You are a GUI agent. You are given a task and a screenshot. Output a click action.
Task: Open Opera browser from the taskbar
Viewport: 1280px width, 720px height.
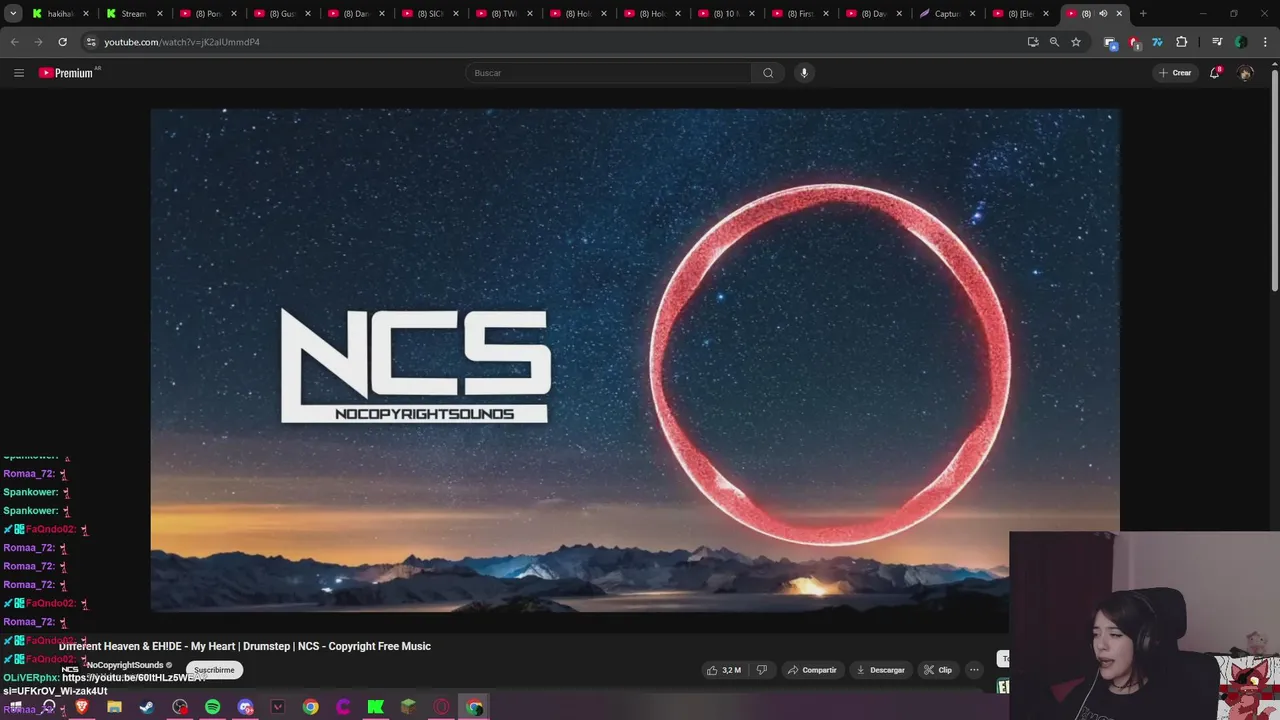(x=441, y=707)
